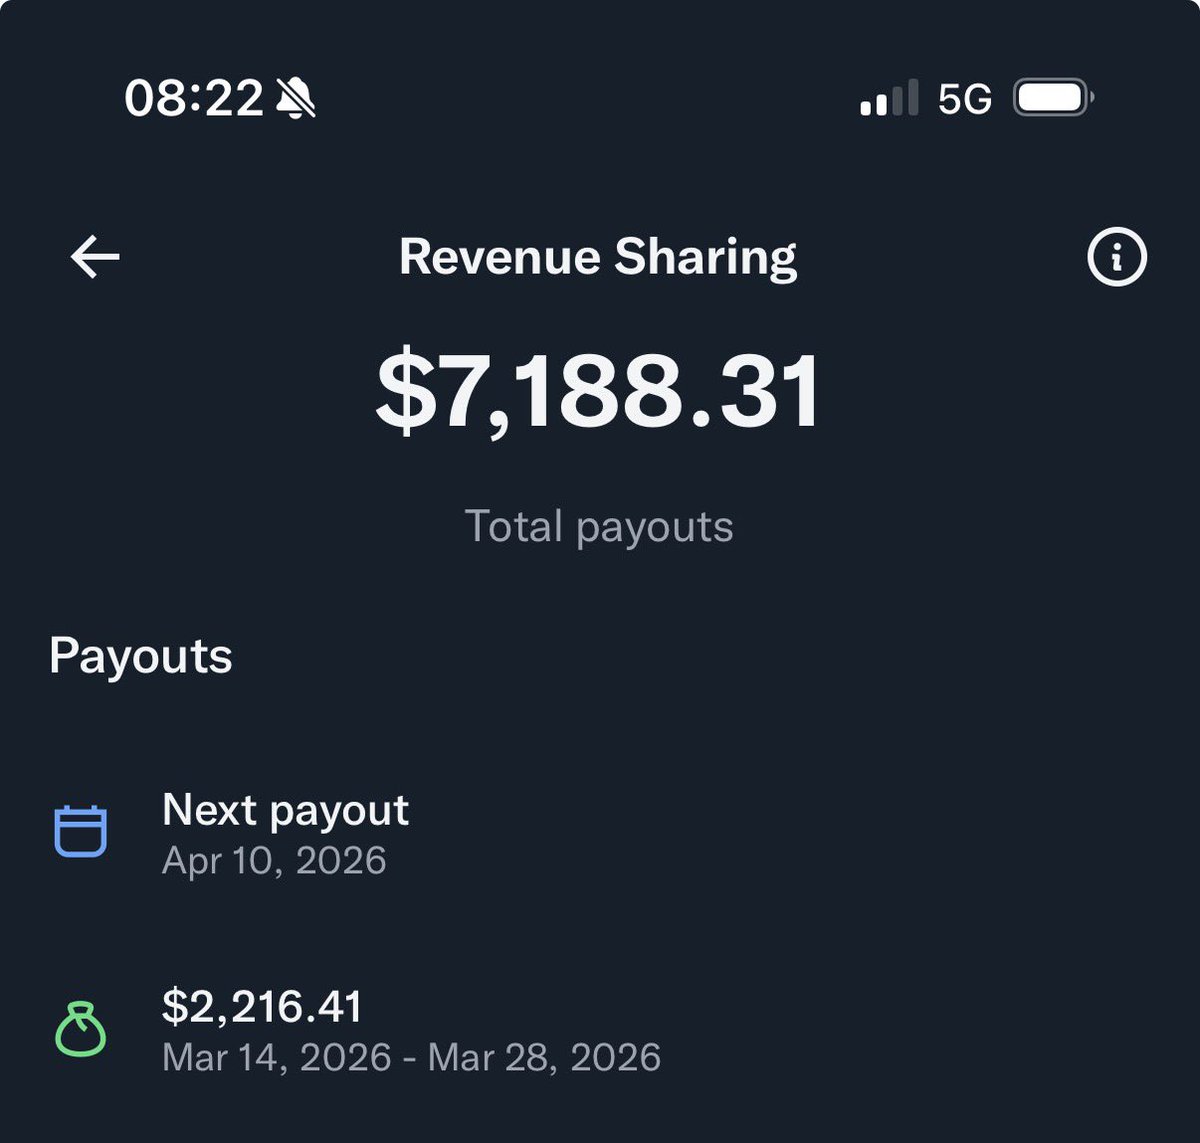Screen dimensions: 1200x1143
Task: Tap the $7,188.31 total amount
Action: point(598,391)
